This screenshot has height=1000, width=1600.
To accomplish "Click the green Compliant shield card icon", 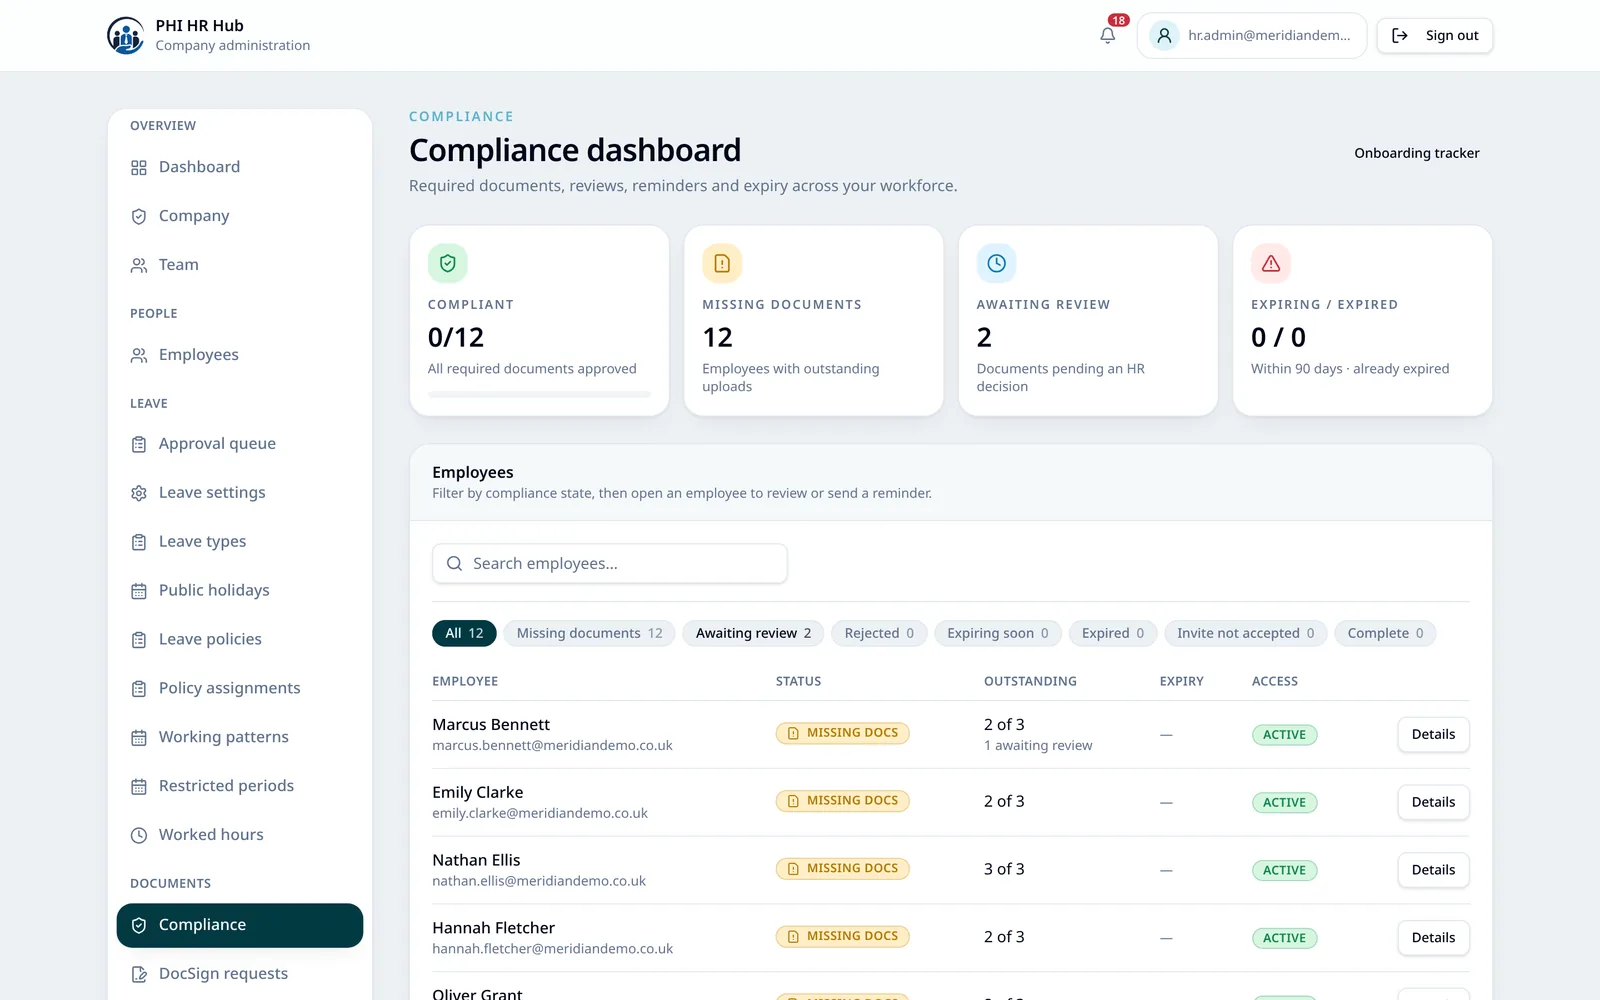I will point(448,264).
